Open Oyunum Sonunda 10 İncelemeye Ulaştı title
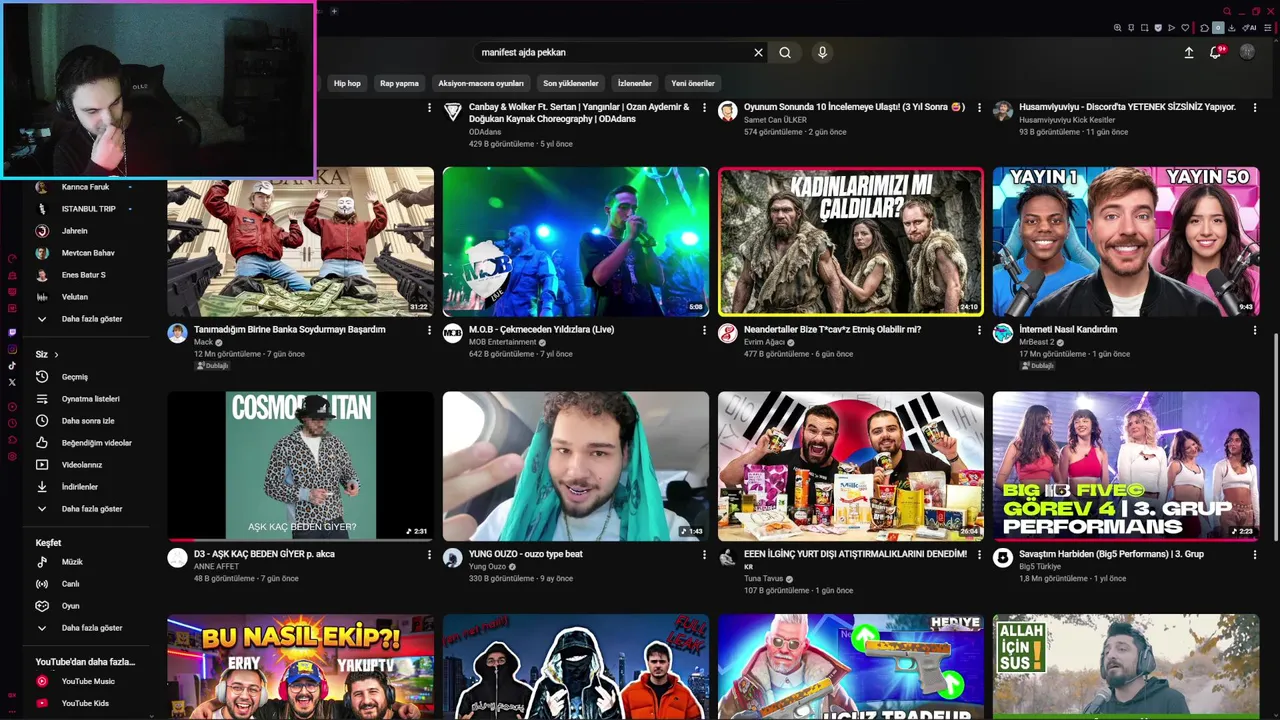The image size is (1280, 720). click(854, 107)
